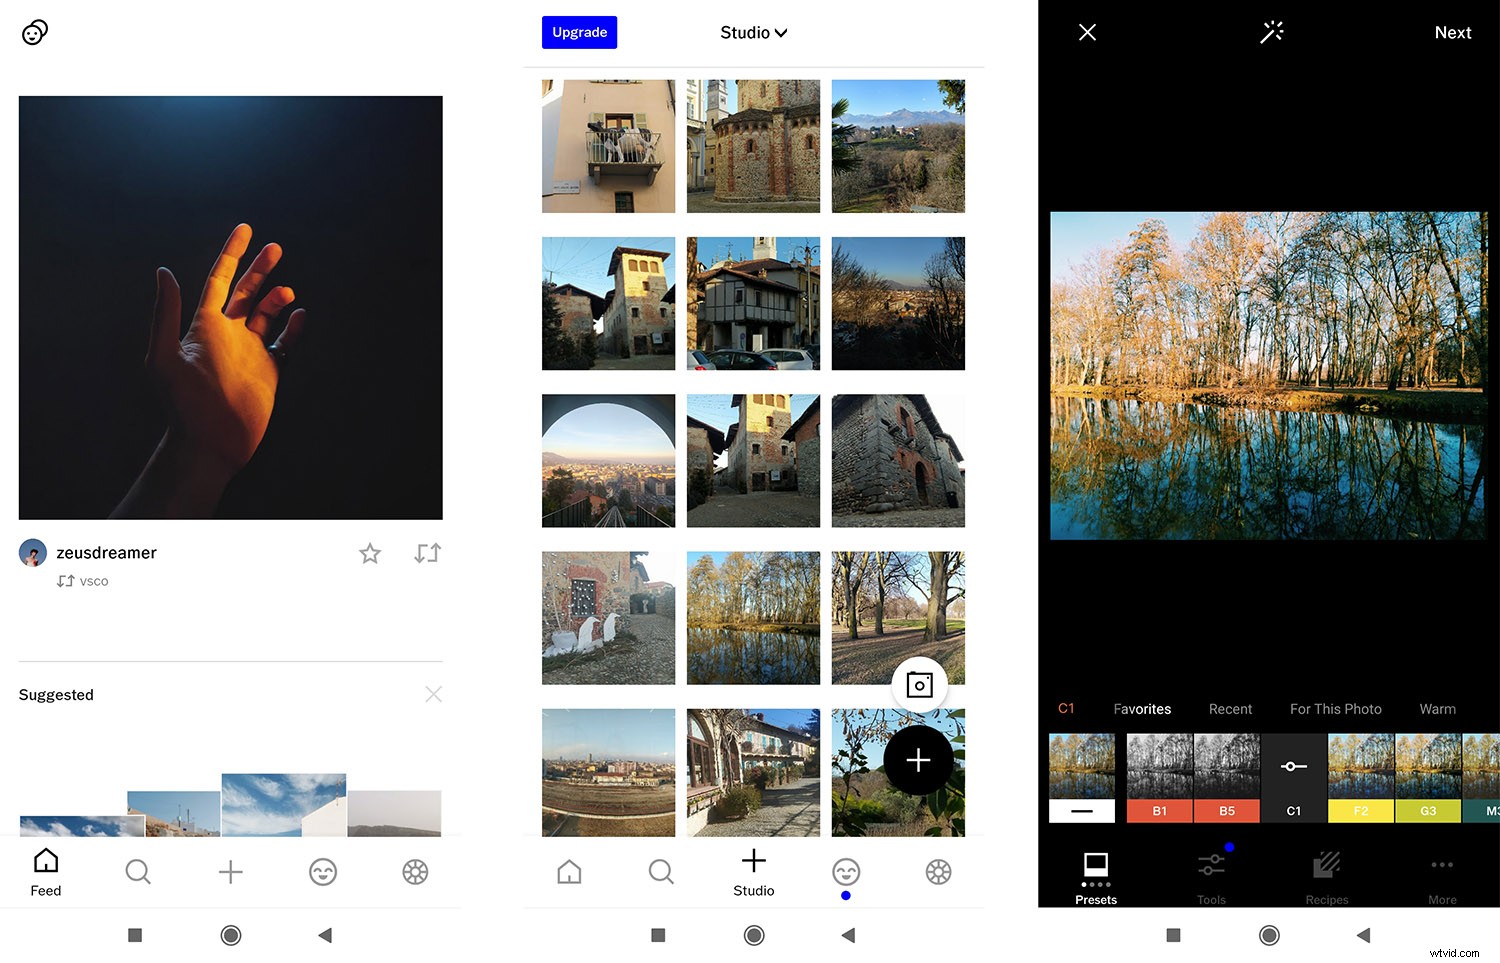This screenshot has height=963, width=1500.
Task: Tap Next to proceed with the edit
Action: click(x=1452, y=32)
